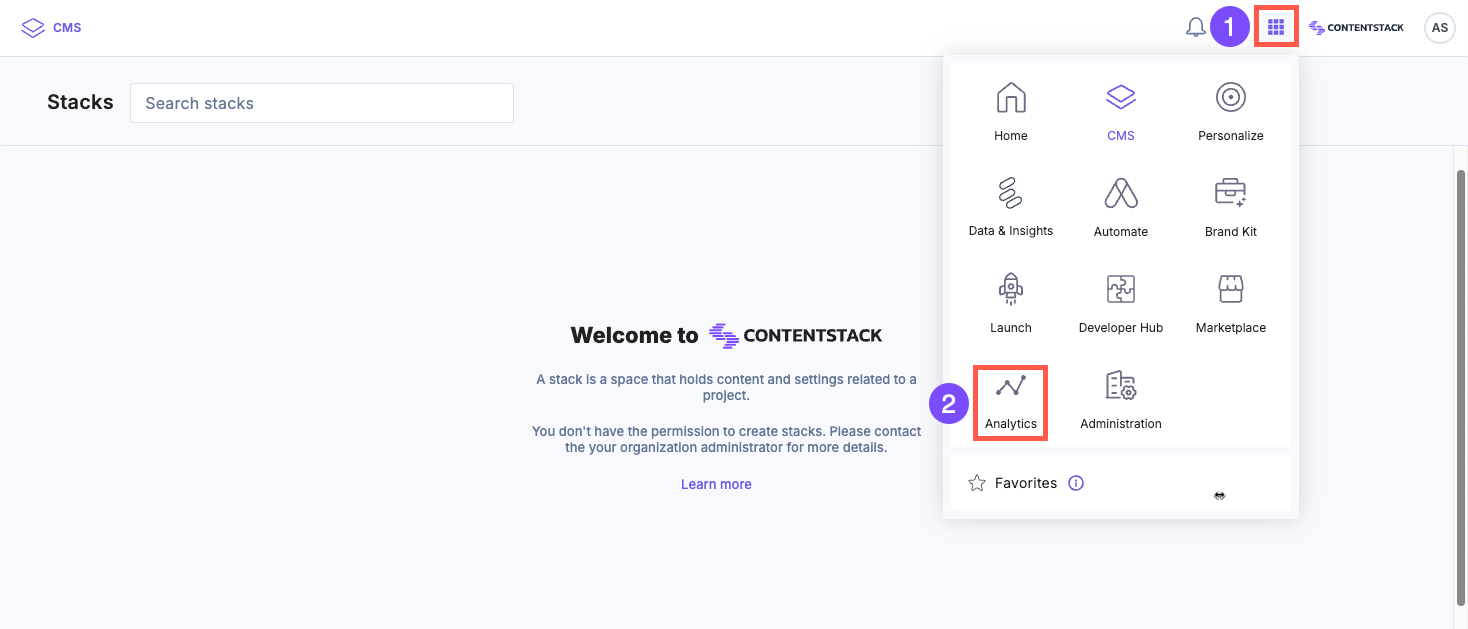1468x629 pixels.
Task: Open the notifications bell icon
Action: pos(1195,28)
